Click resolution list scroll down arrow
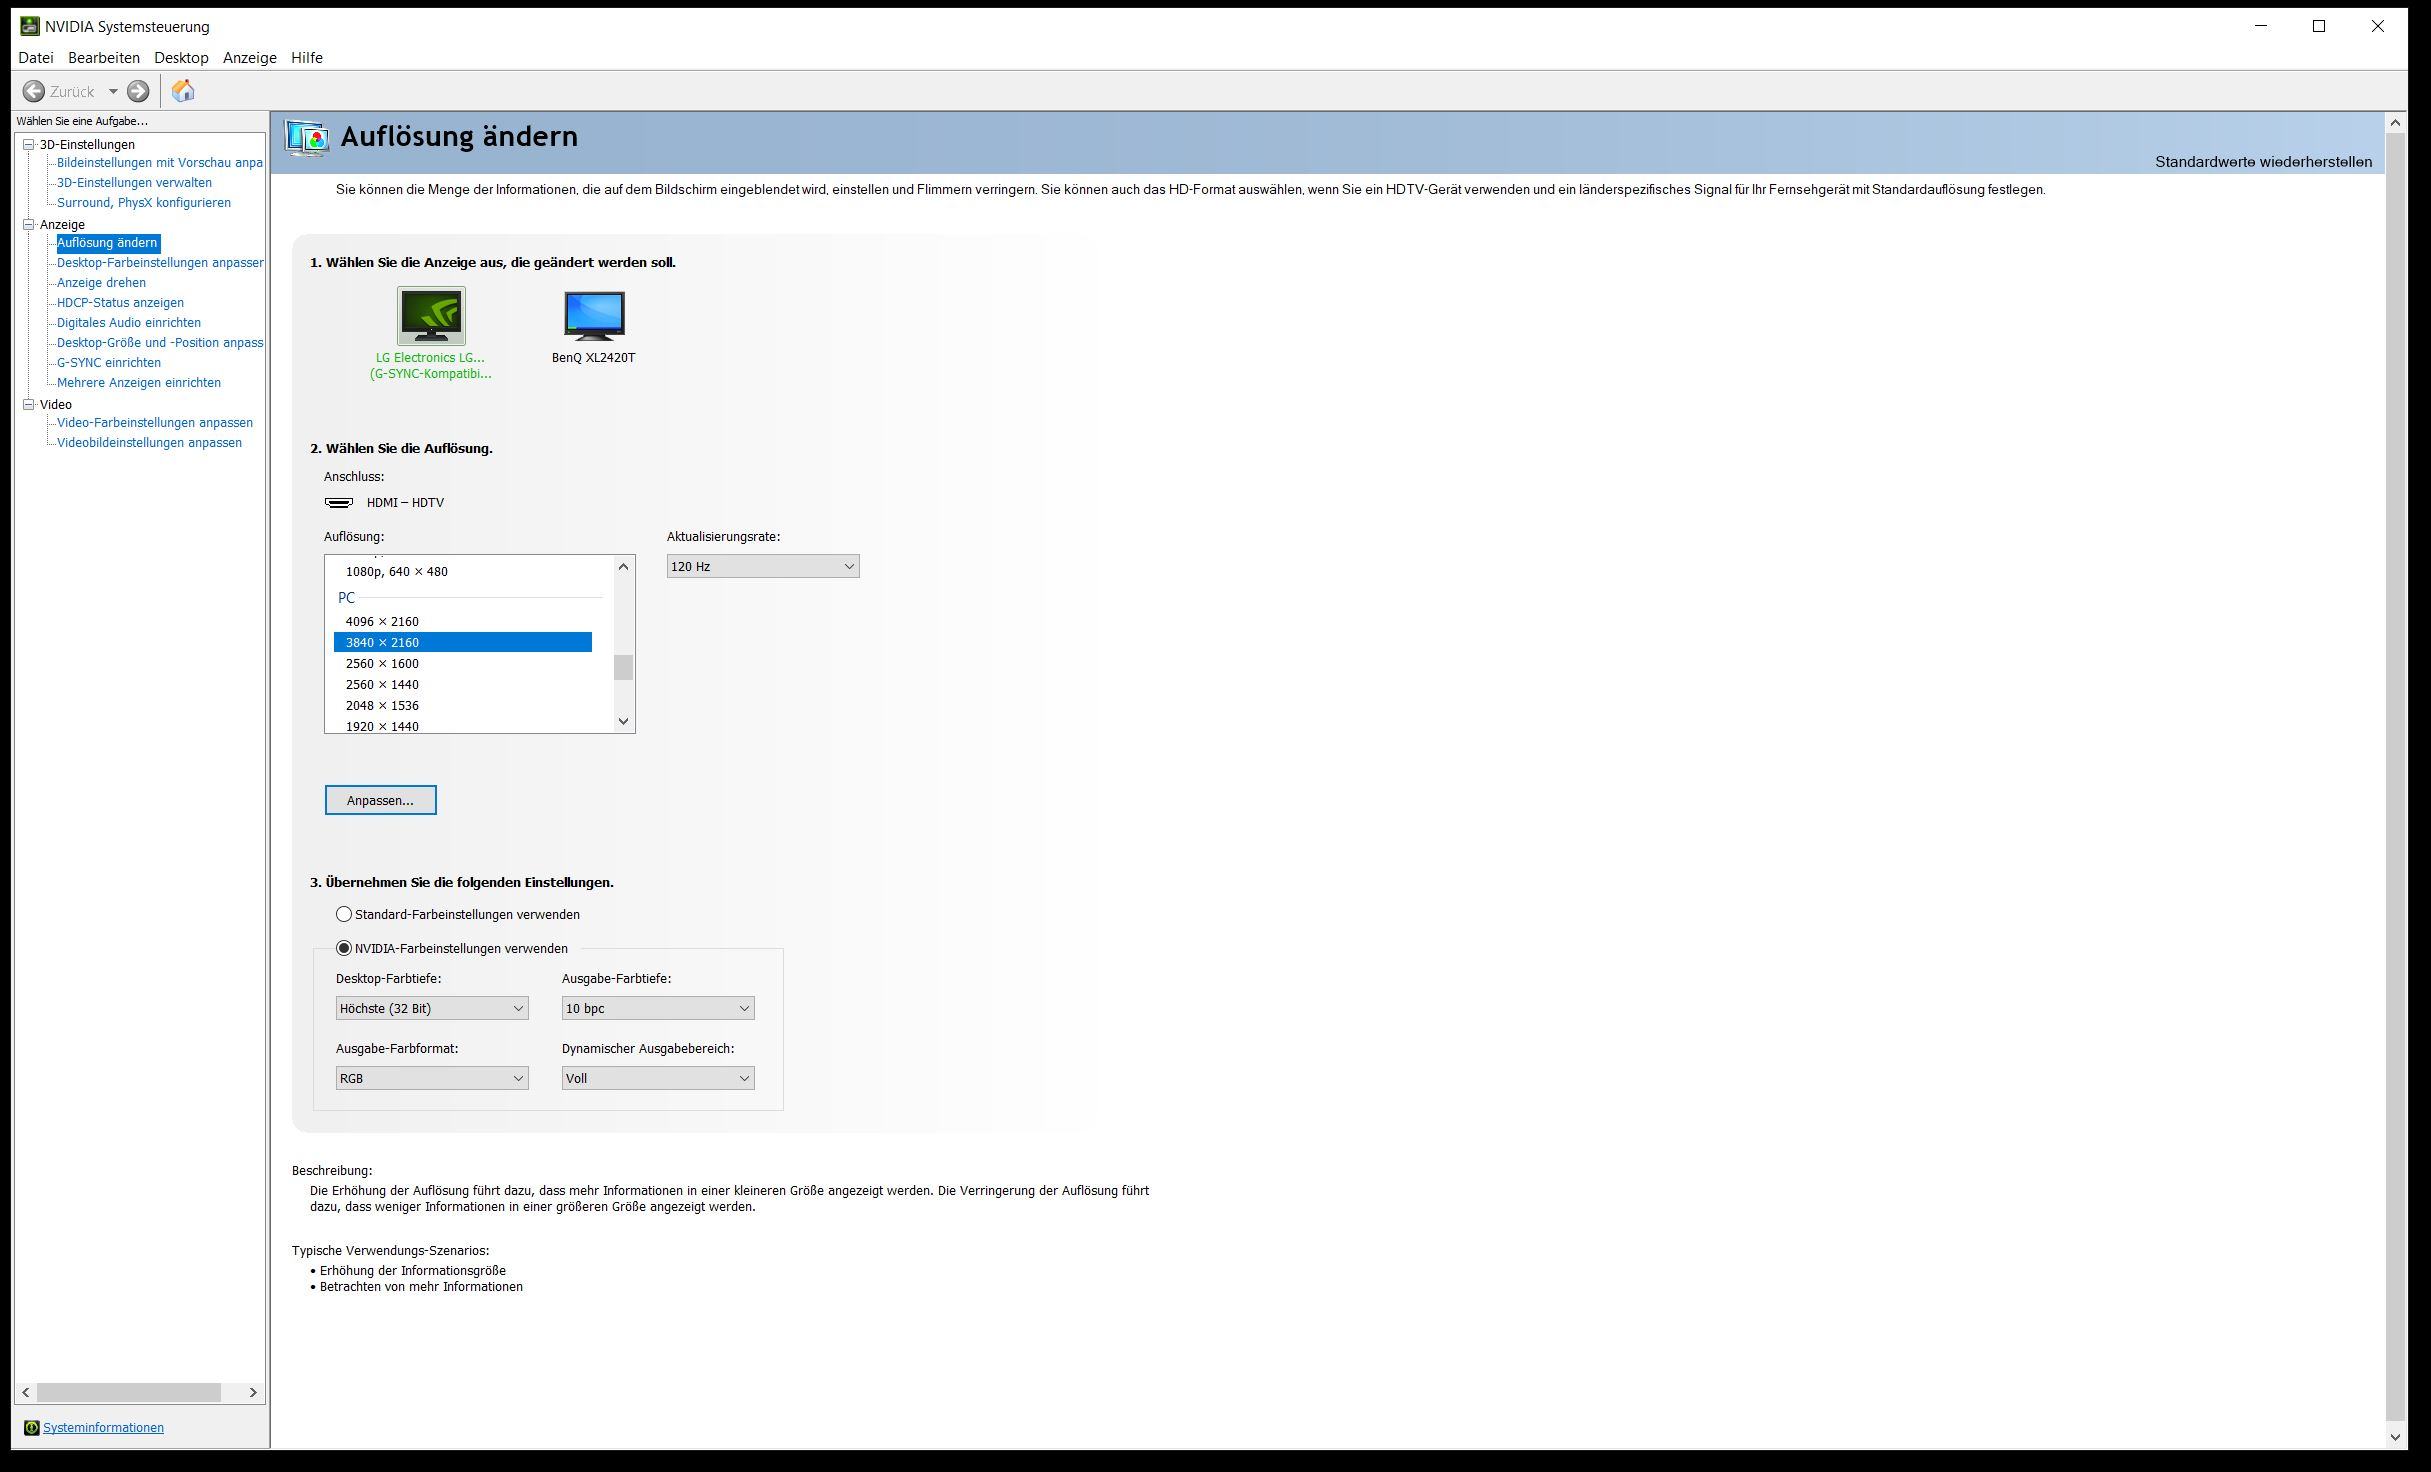Viewport: 2431px width, 1472px height. (624, 721)
